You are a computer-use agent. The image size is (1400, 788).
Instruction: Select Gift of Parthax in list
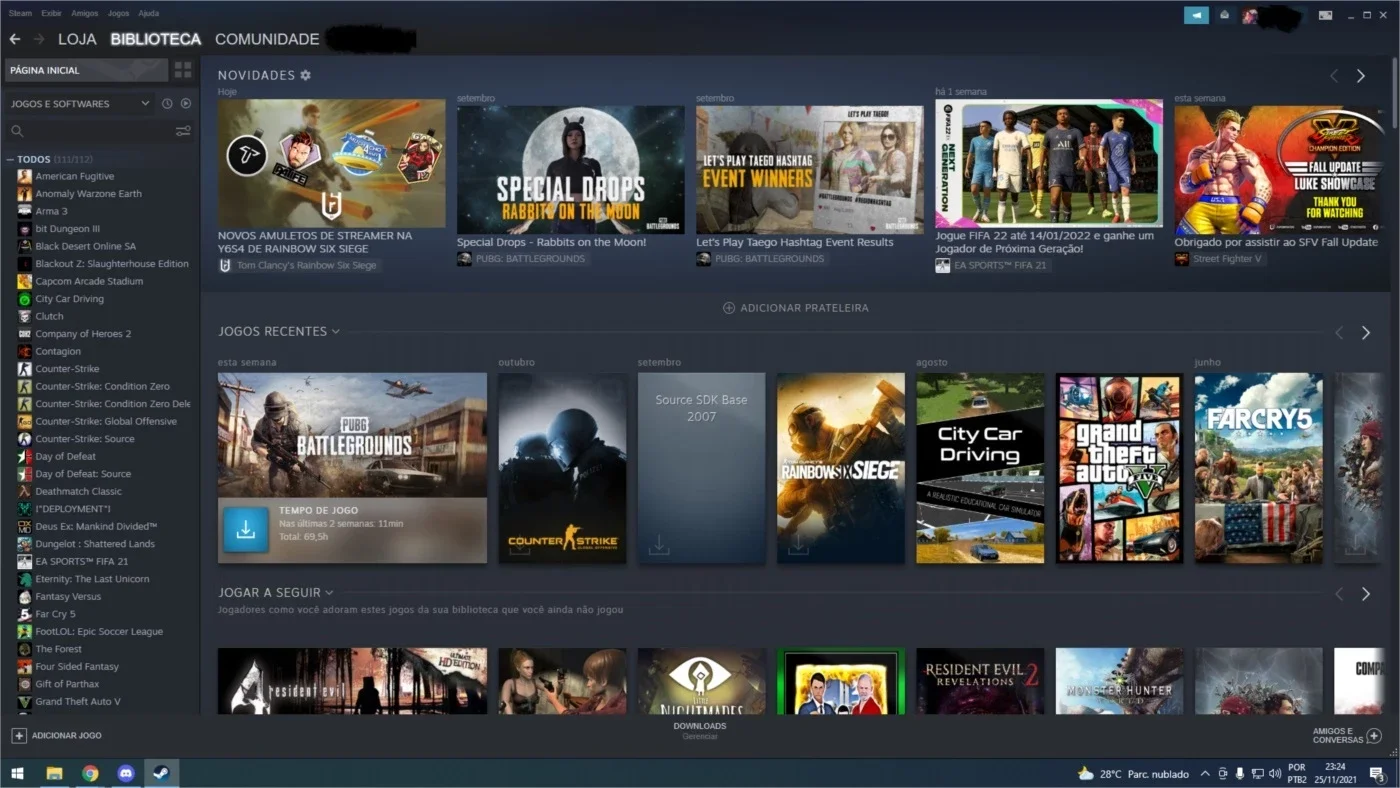(67, 684)
